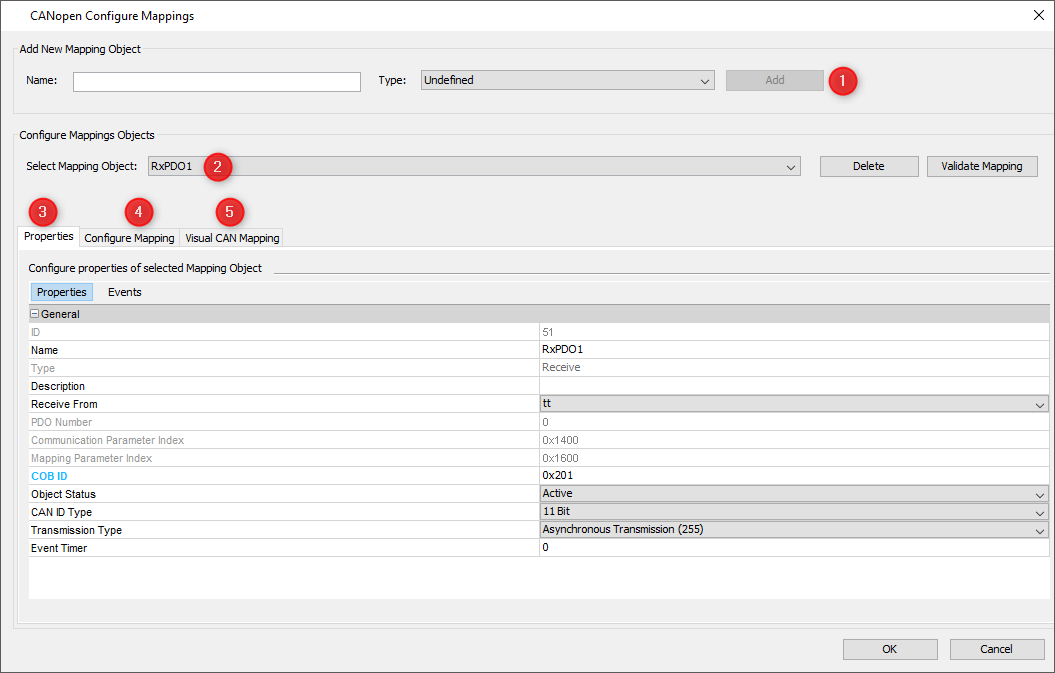This screenshot has height=673, width=1055.
Task: Open the Select Mapping Object dropdown
Action: (474, 166)
